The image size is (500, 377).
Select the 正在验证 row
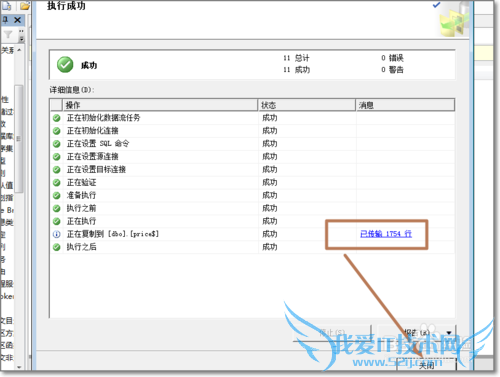[252, 182]
